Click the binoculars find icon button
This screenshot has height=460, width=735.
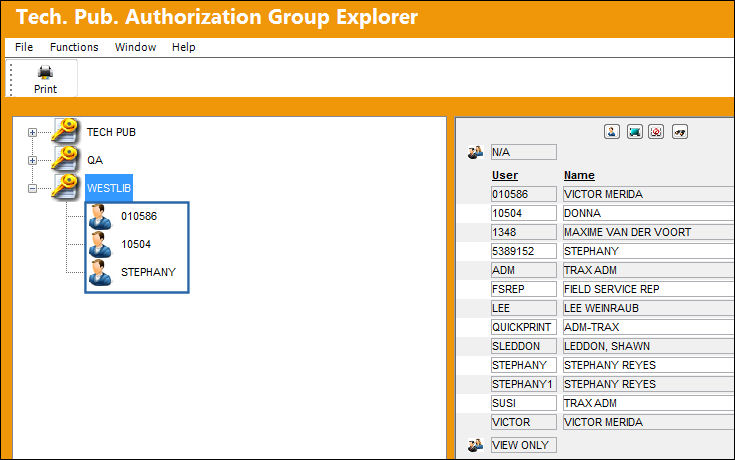[x=680, y=132]
